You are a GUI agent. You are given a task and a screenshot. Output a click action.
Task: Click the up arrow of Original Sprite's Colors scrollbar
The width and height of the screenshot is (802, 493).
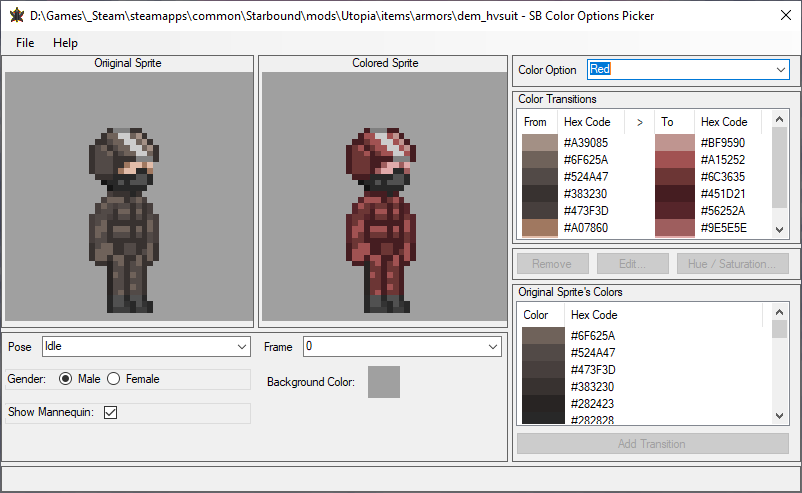[x=779, y=312]
